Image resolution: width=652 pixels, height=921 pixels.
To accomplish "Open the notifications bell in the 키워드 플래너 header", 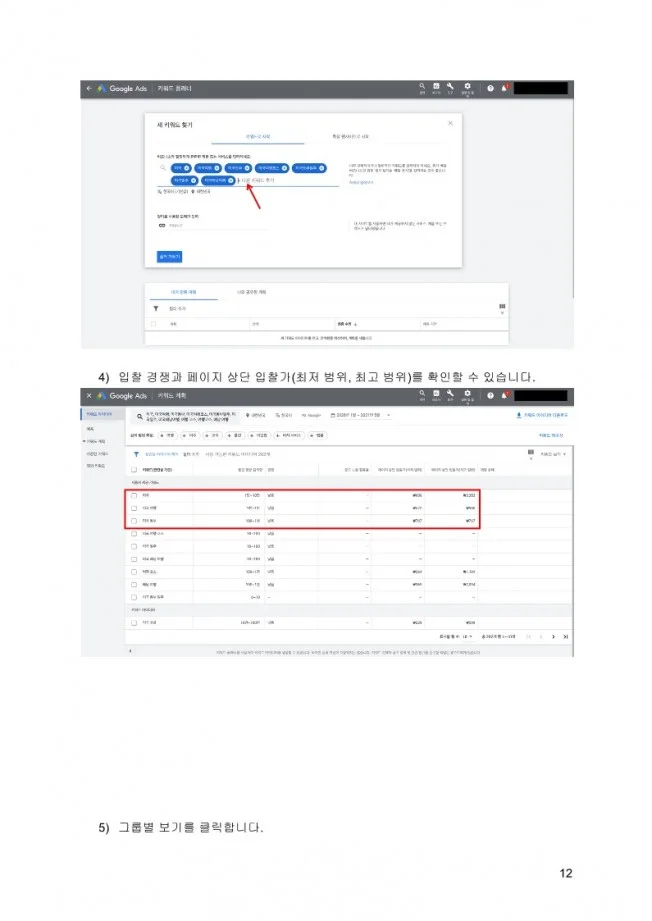I will [x=505, y=88].
